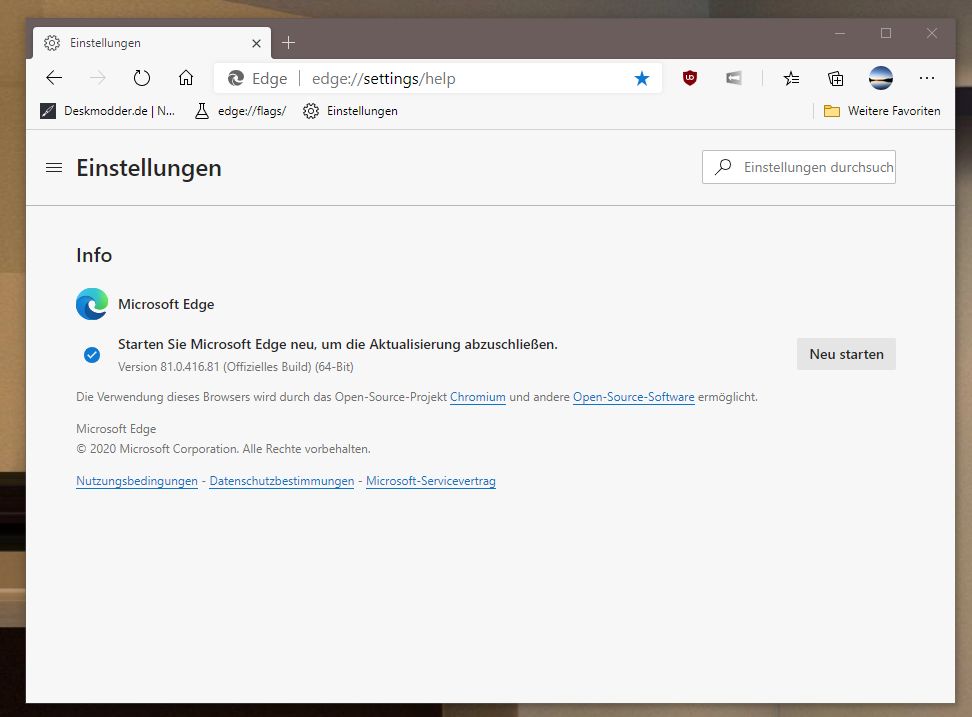Focus the Einstellungen durchsuchen search field
The height and width of the screenshot is (717, 972).
coord(799,167)
